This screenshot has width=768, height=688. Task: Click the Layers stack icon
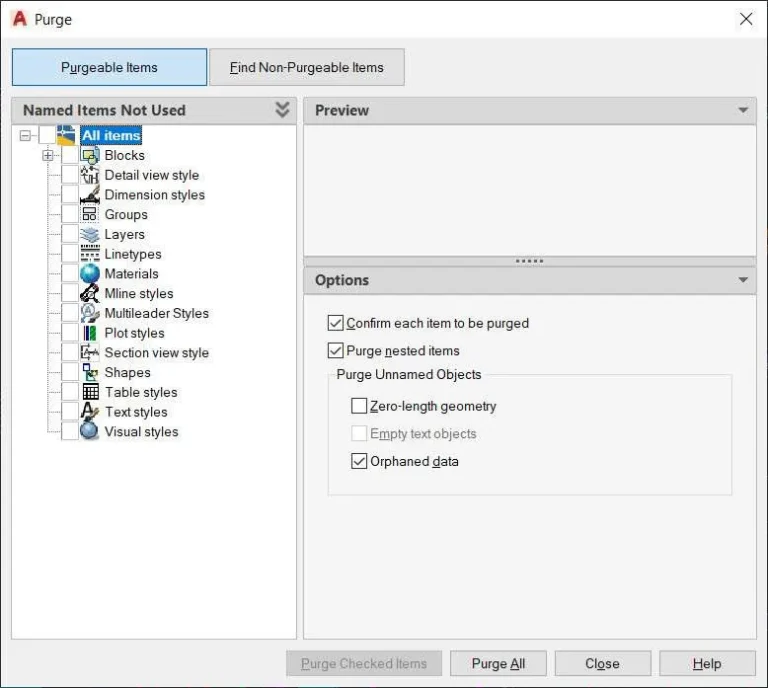click(x=90, y=234)
